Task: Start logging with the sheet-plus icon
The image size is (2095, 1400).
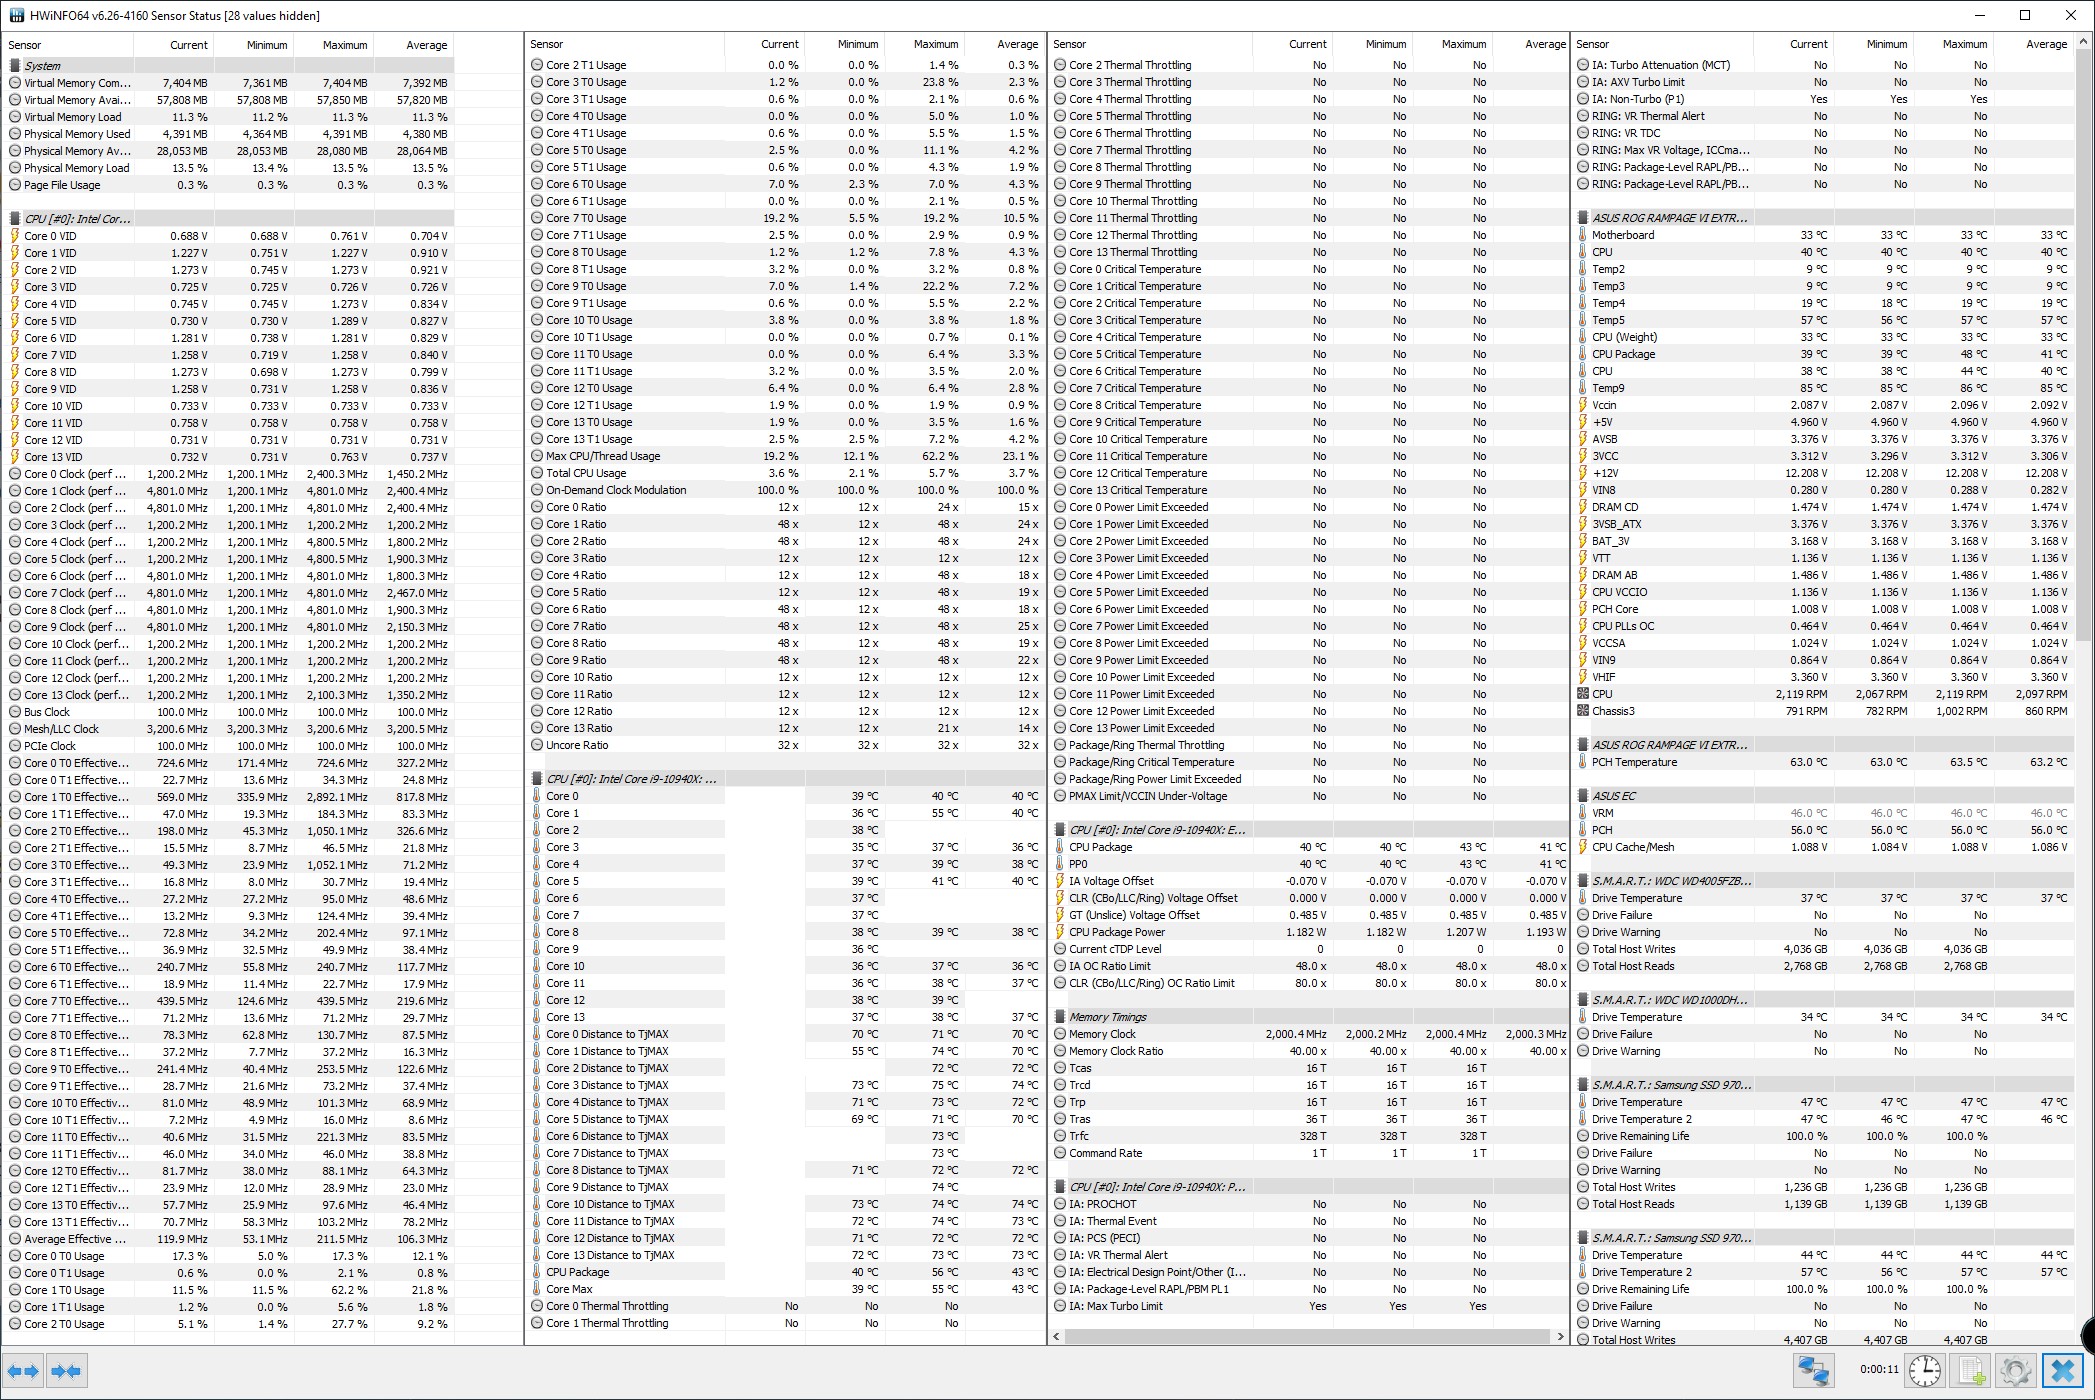Action: (1971, 1370)
